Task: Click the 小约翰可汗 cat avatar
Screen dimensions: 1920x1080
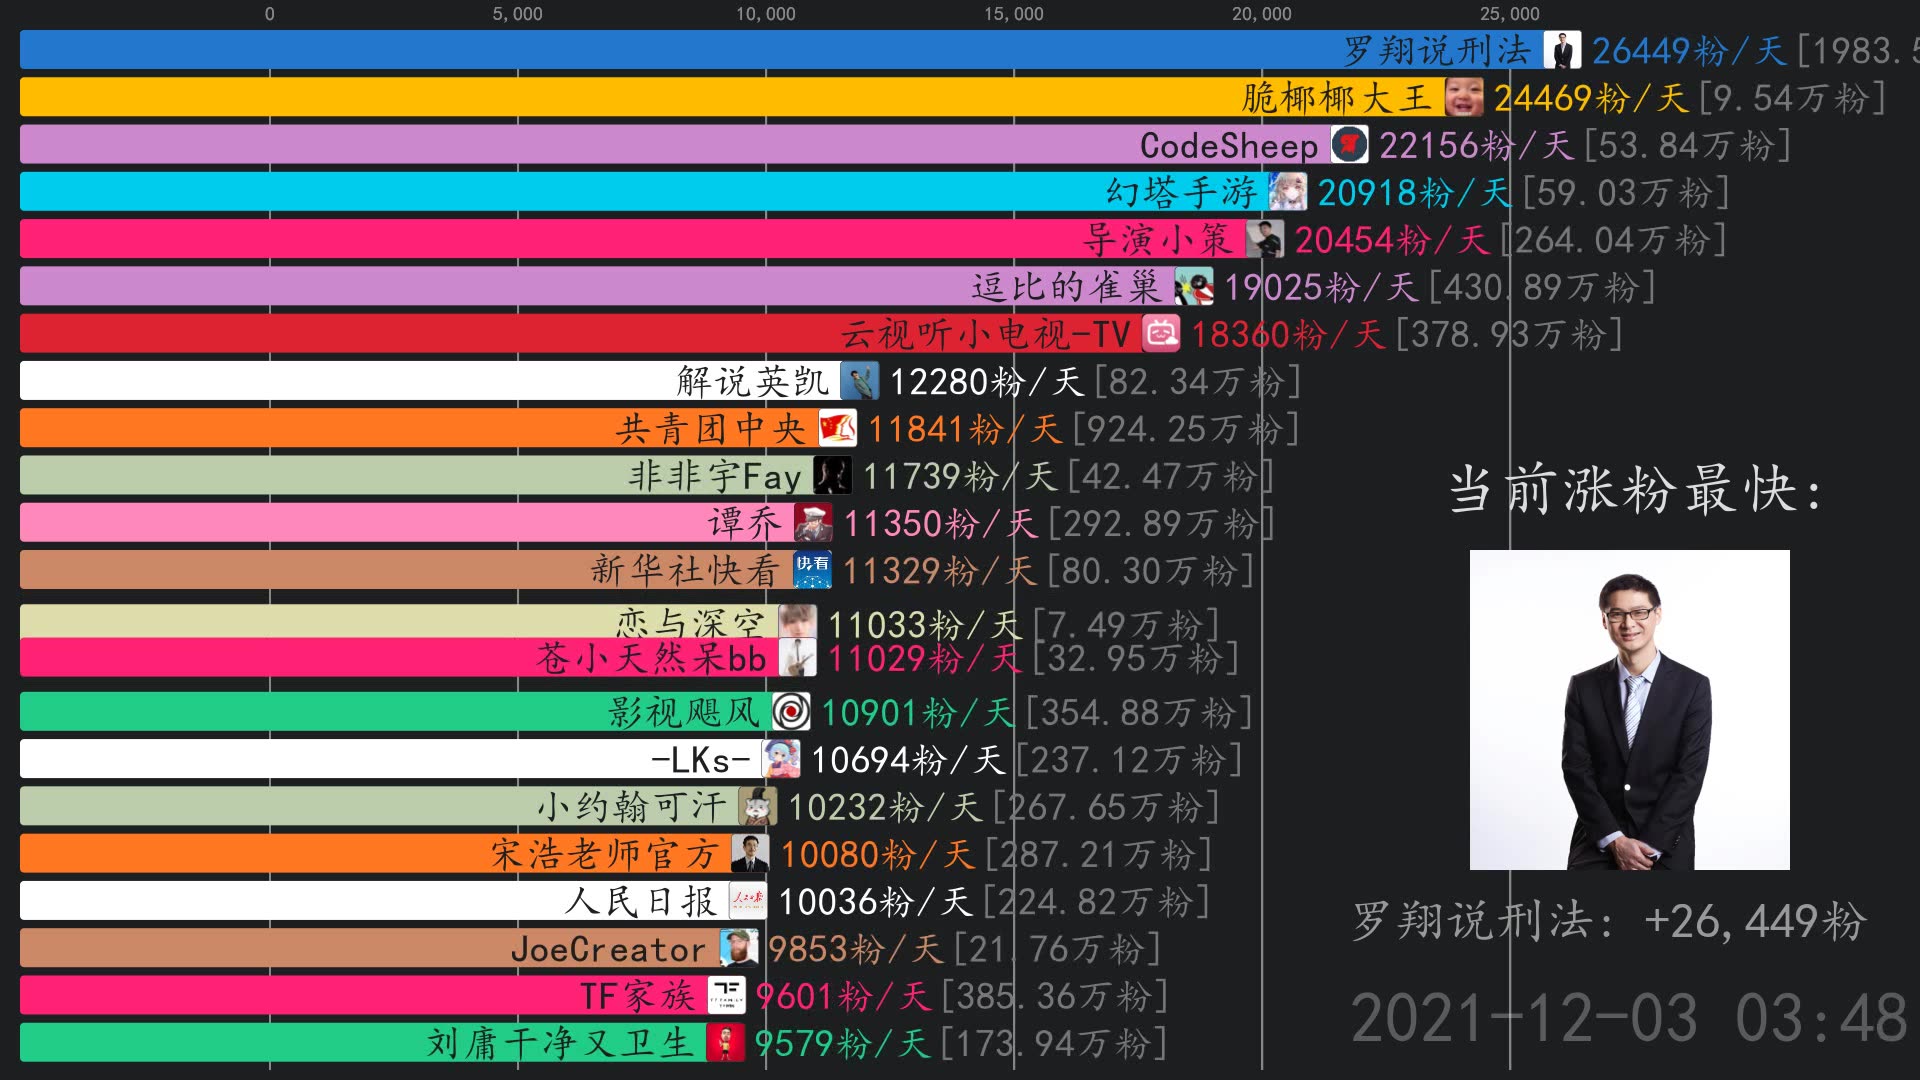Action: (x=758, y=807)
